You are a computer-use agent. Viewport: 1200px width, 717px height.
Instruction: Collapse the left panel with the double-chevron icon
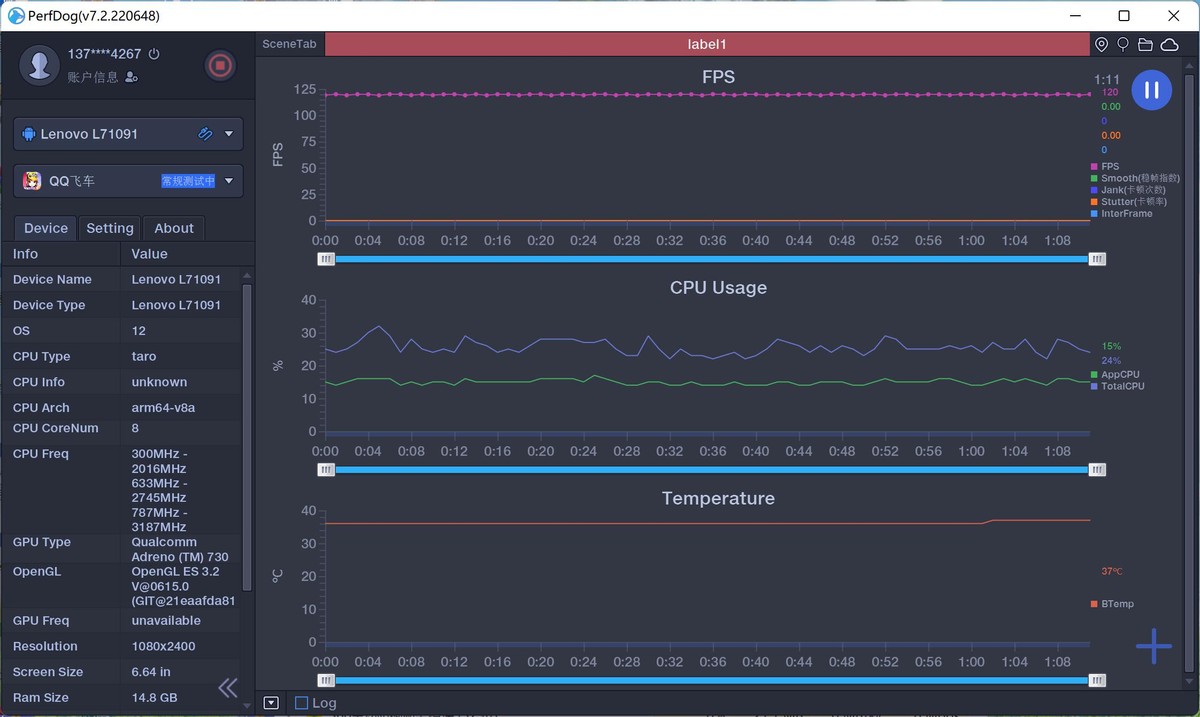click(228, 687)
